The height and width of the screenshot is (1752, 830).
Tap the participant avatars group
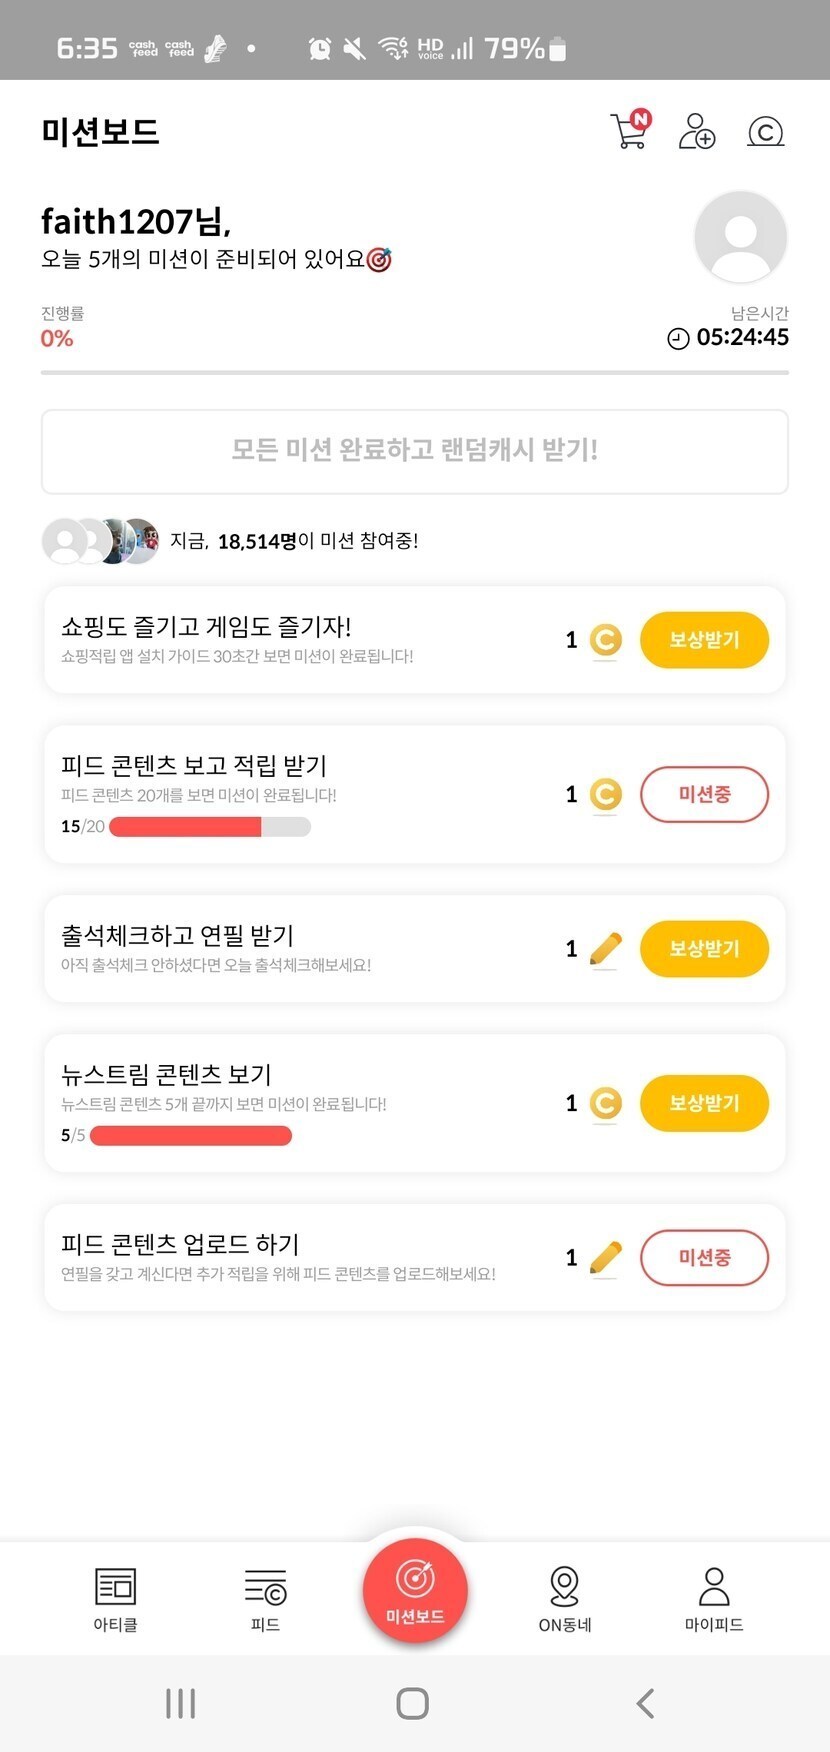pyautogui.click(x=100, y=541)
